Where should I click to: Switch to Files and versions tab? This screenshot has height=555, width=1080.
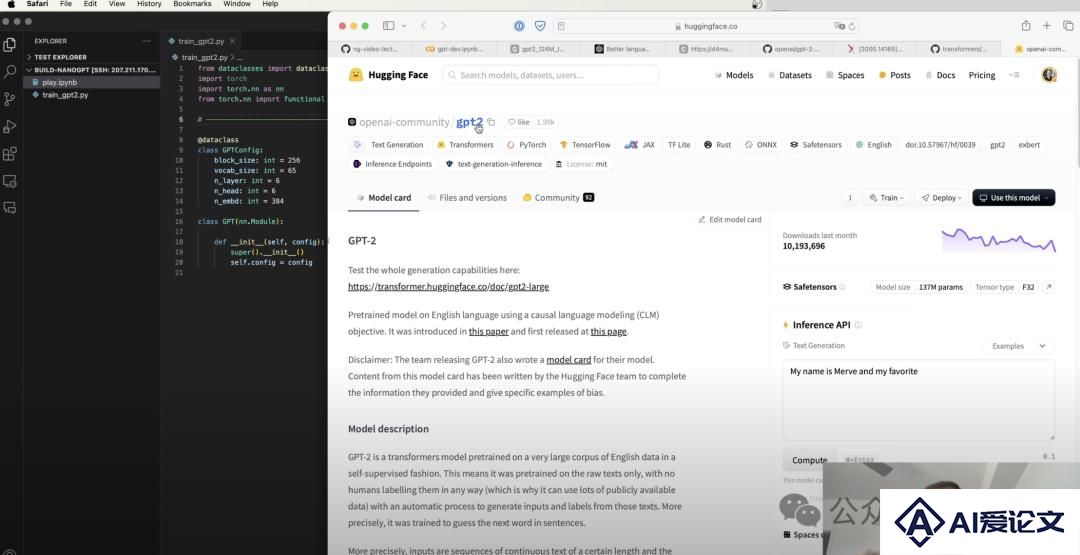pos(468,198)
